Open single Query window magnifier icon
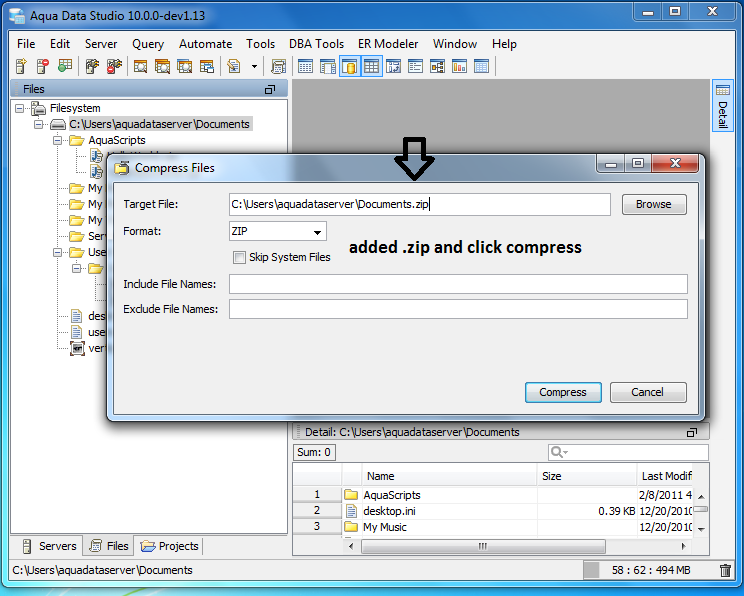 (140, 66)
